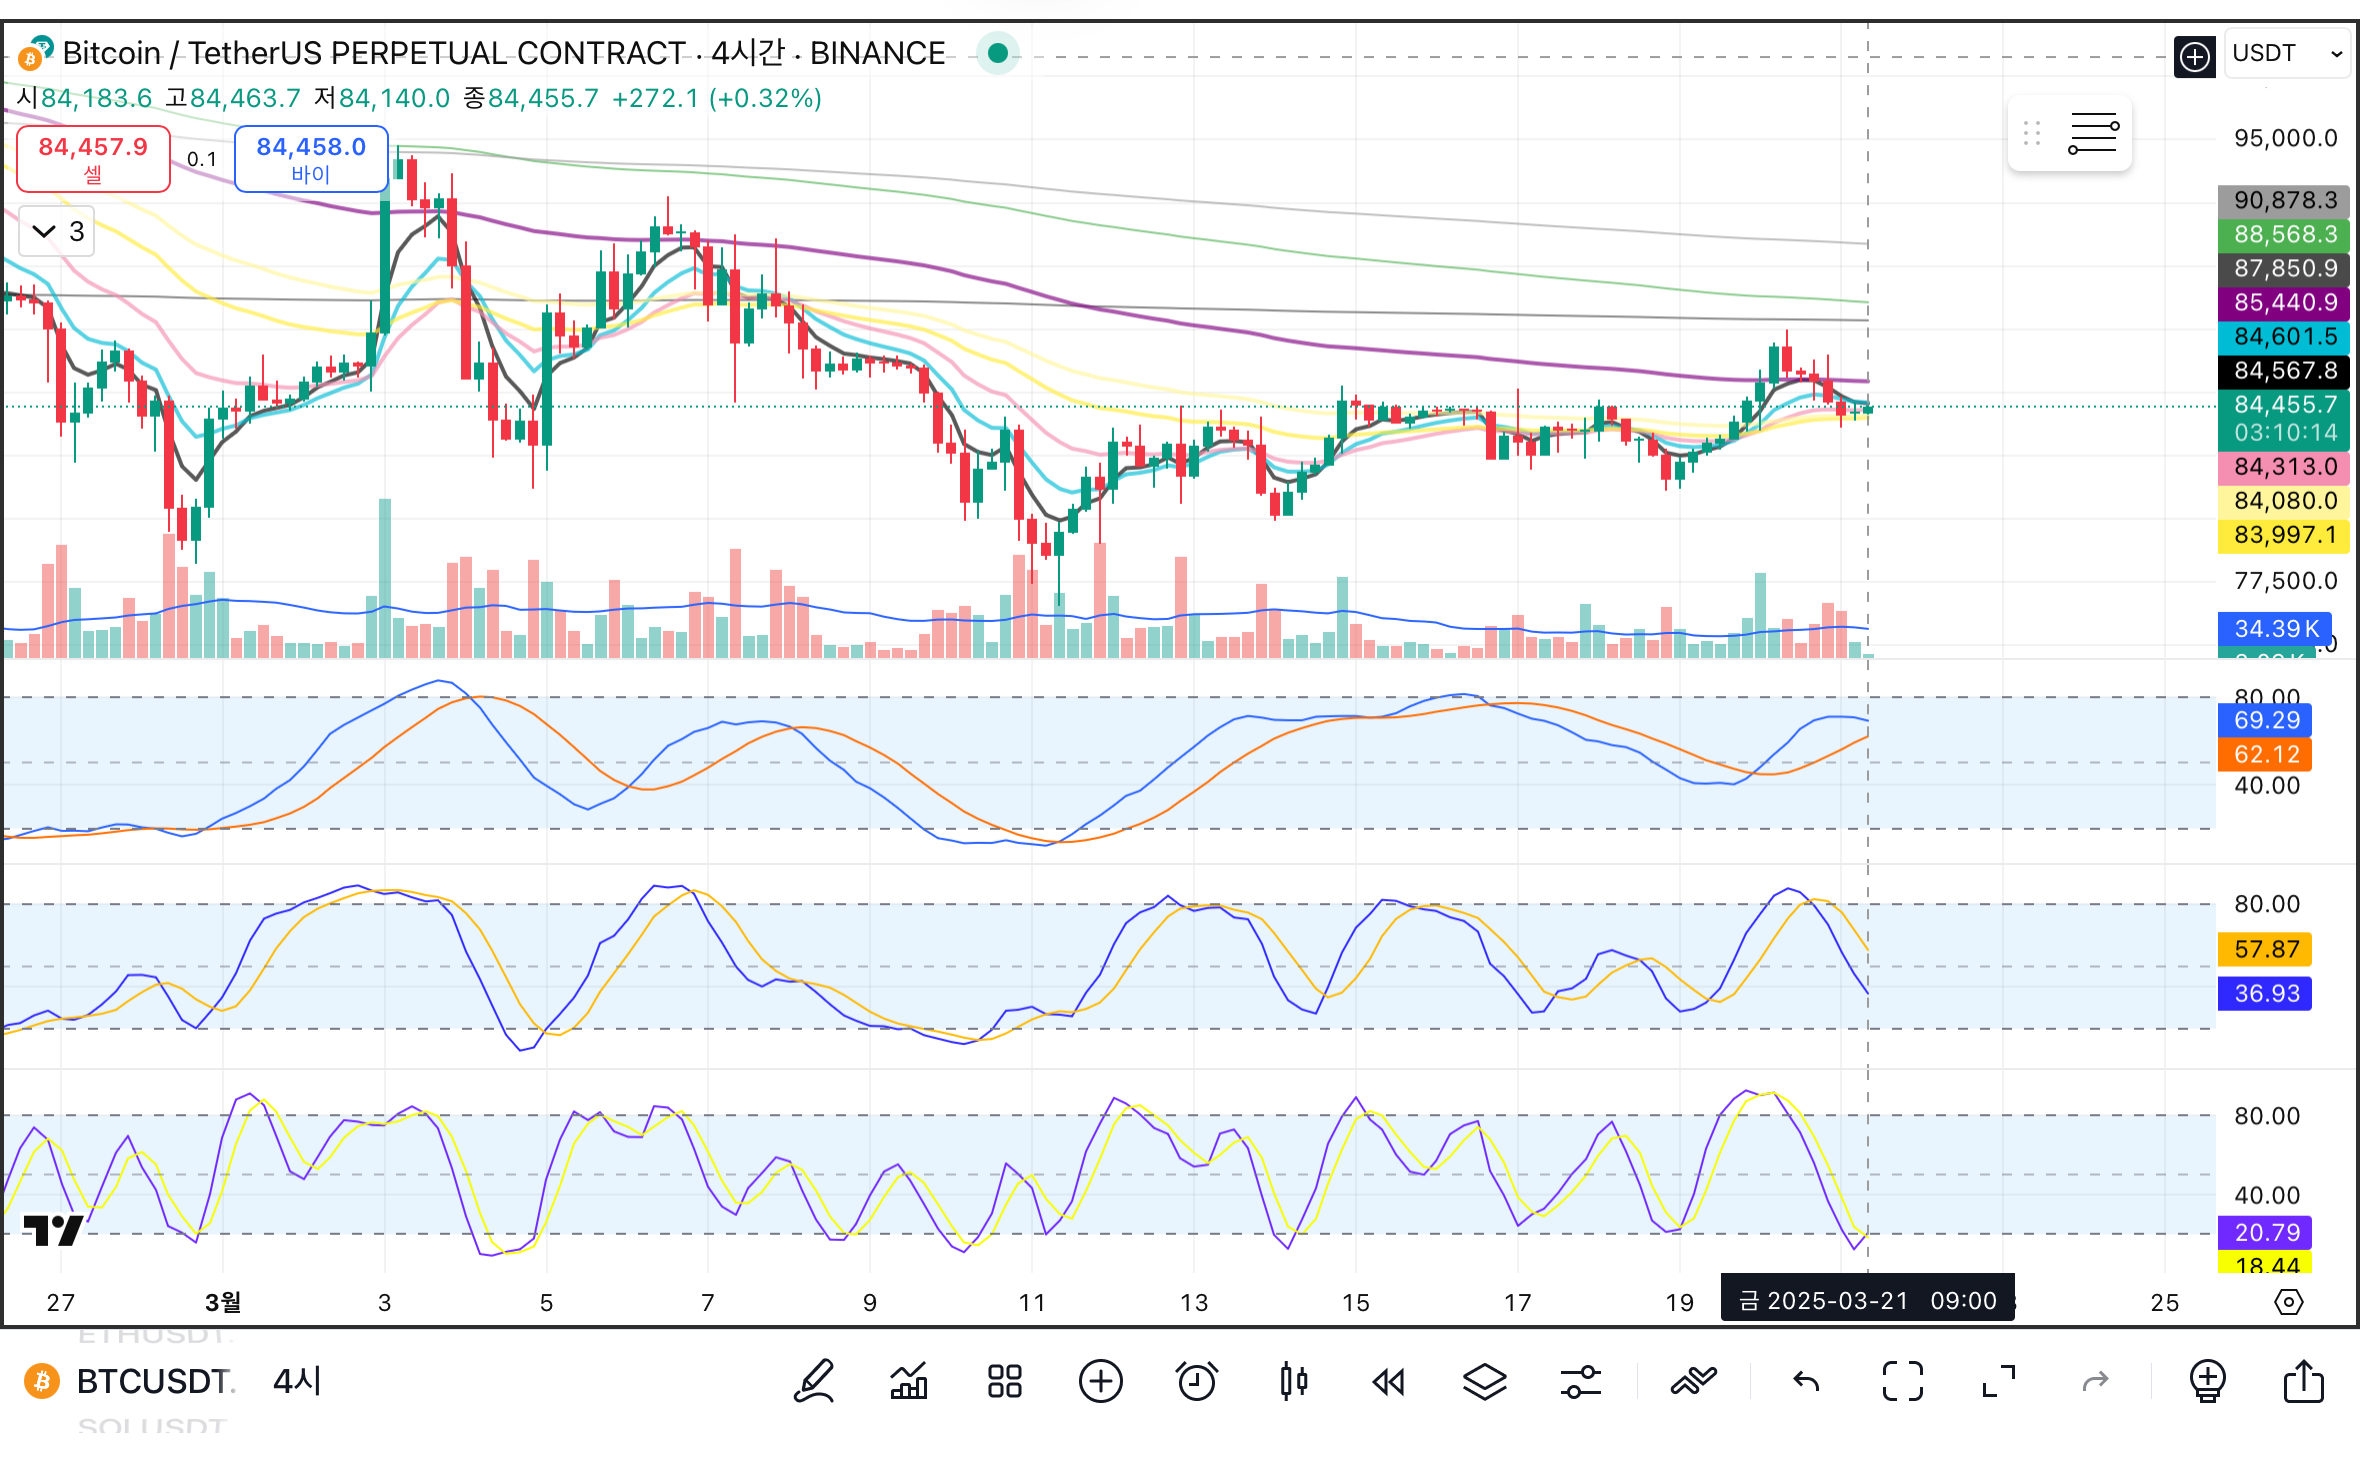Screen dimensions: 2360x1483
Task: Toggle the bracket-frame selection mode icon
Action: (x=1902, y=1382)
